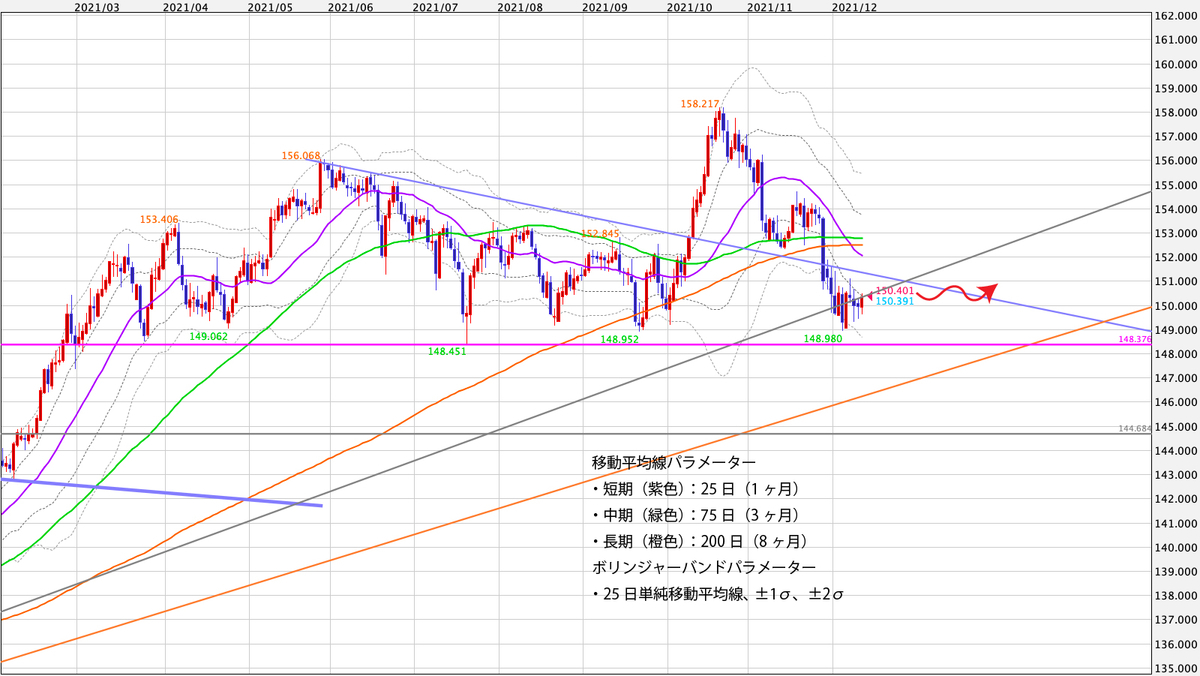Click the 149.062 green low label
This screenshot has height=676, width=1200.
click(x=209, y=336)
